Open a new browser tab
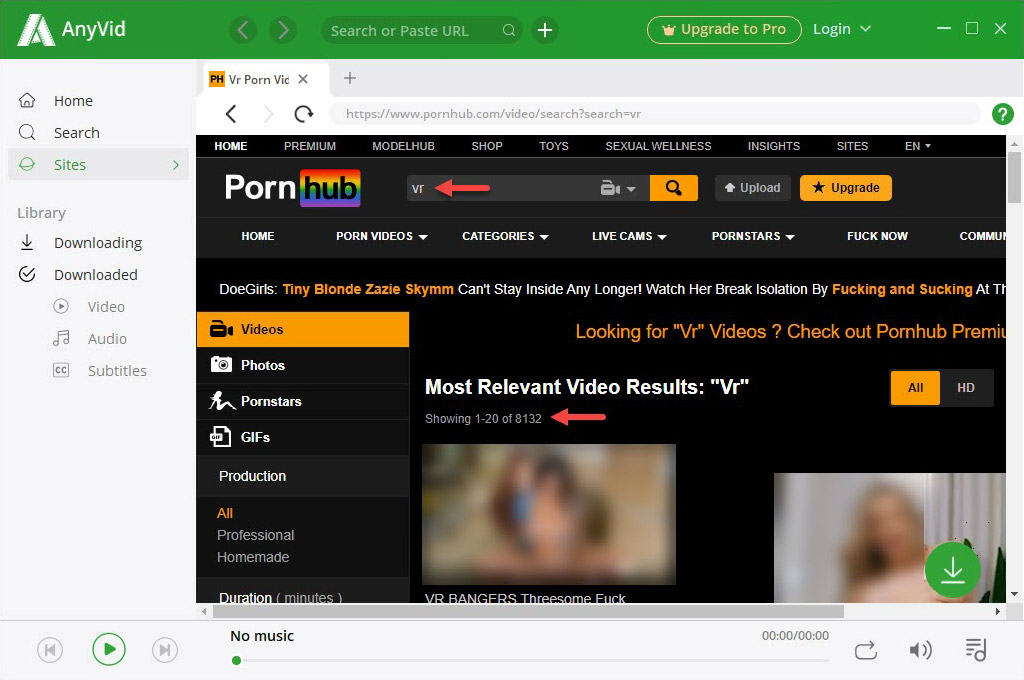This screenshot has height=680, width=1024. pyautogui.click(x=349, y=78)
